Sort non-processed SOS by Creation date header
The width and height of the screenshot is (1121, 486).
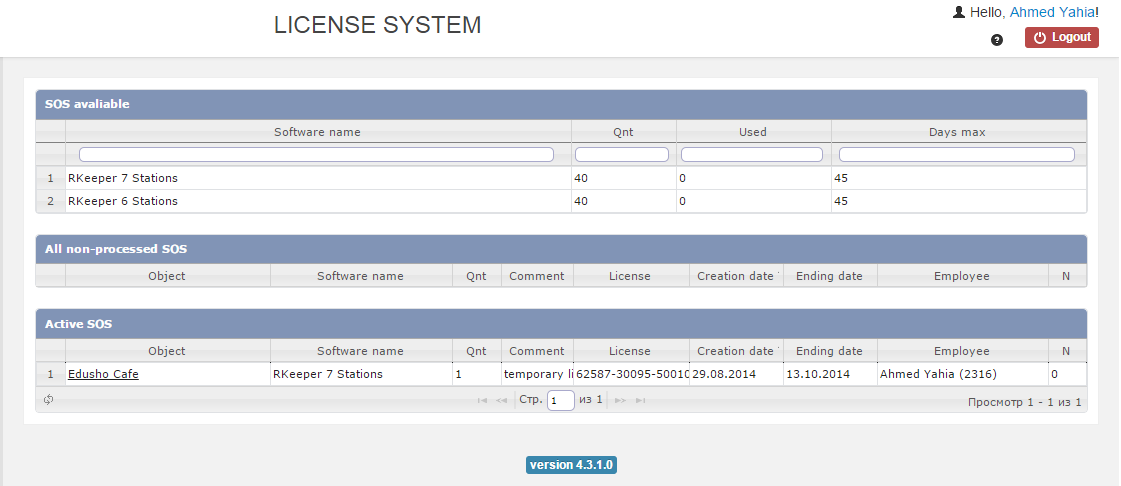click(x=736, y=276)
